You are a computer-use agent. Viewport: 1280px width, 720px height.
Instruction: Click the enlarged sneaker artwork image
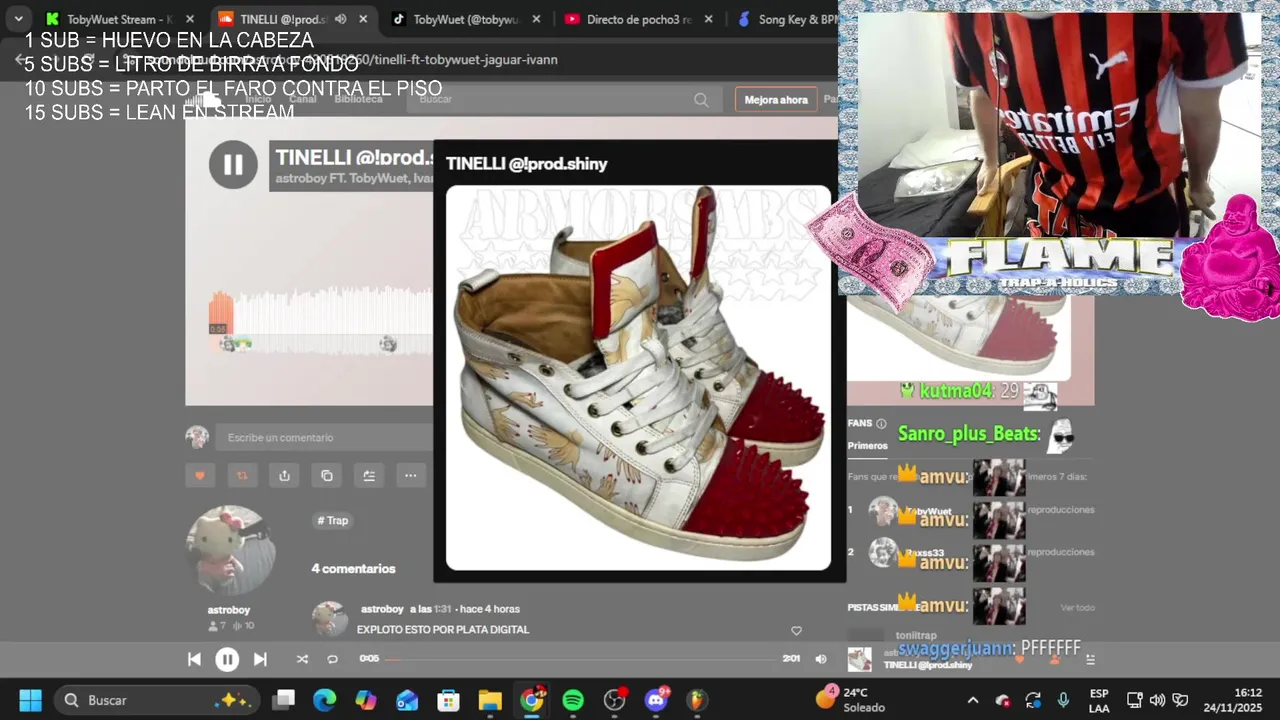coord(638,377)
